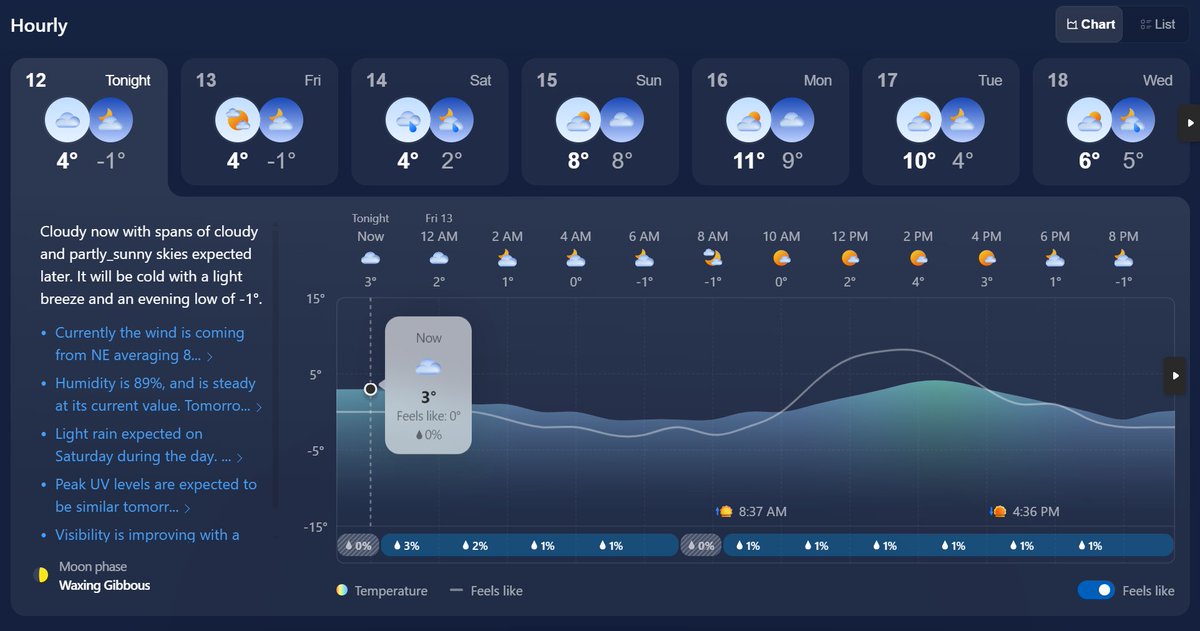Click the sunset icon at 4:36 PM

998,511
